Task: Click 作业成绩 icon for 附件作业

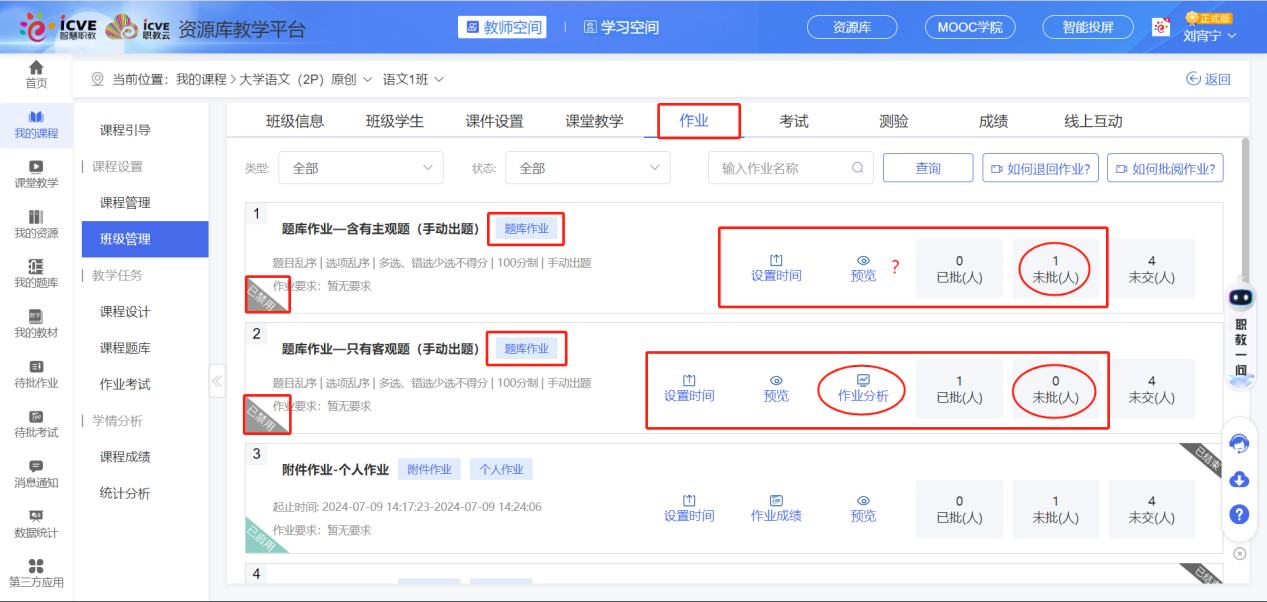Action: click(776, 500)
